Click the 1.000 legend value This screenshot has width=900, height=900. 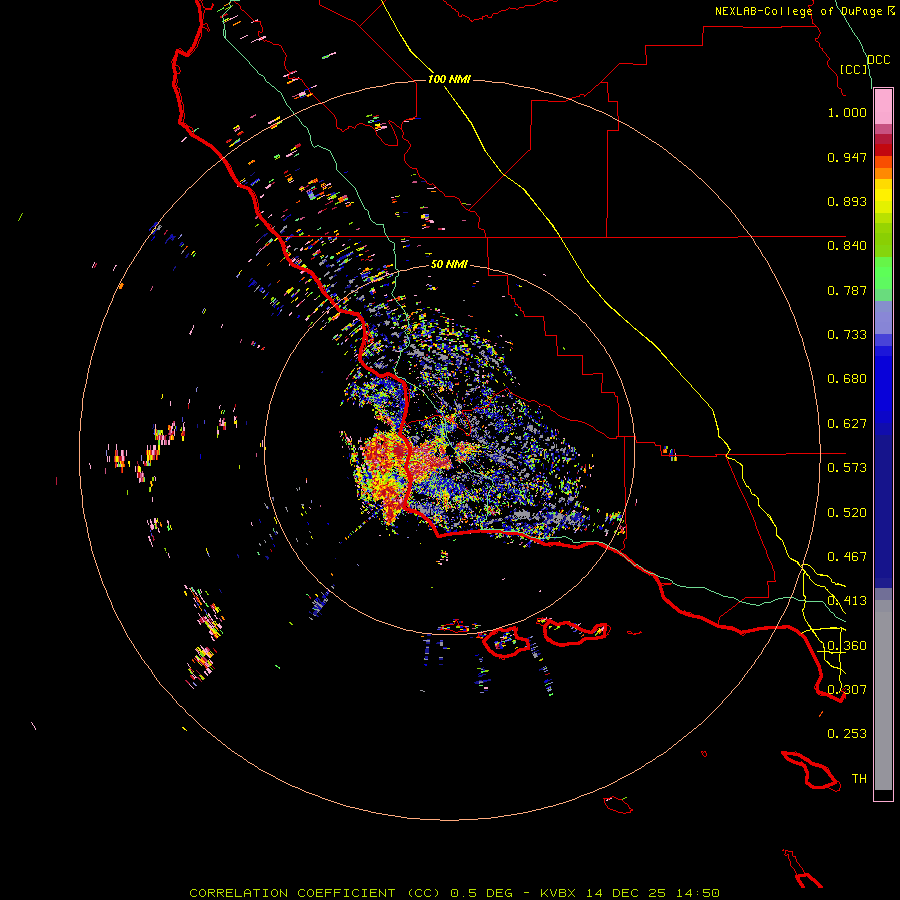click(847, 112)
